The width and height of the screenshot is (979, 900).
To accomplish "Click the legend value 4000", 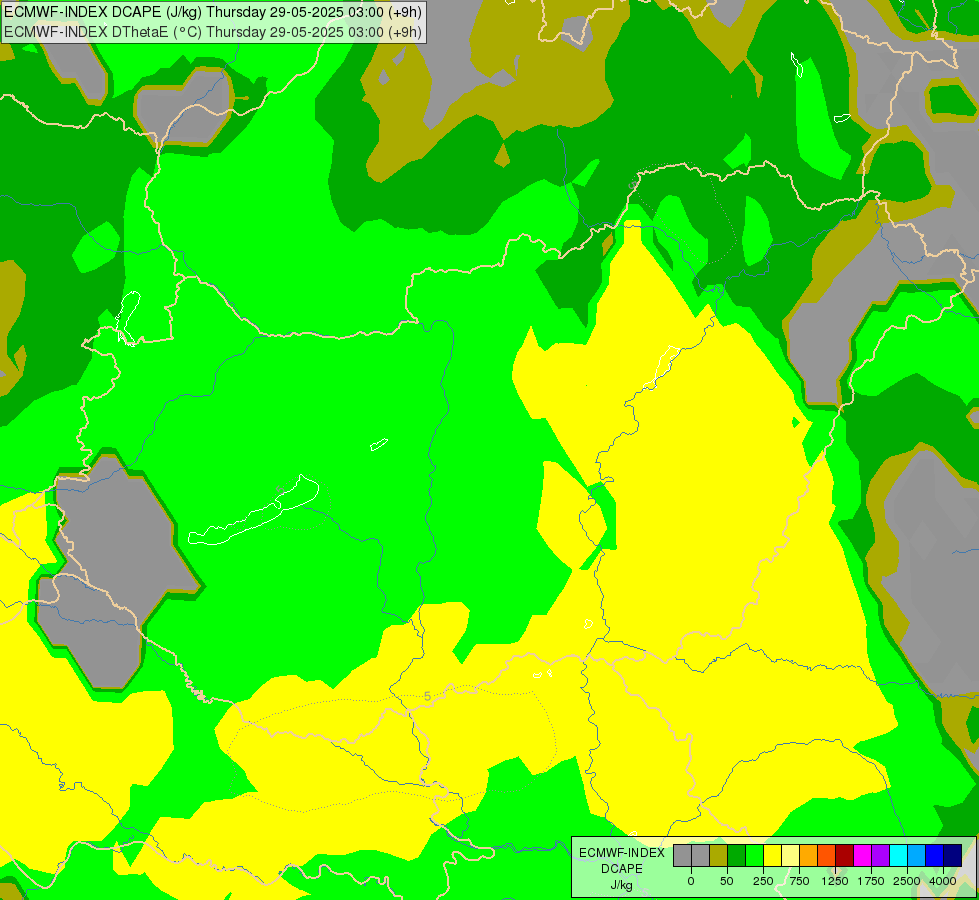I will 943,881.
